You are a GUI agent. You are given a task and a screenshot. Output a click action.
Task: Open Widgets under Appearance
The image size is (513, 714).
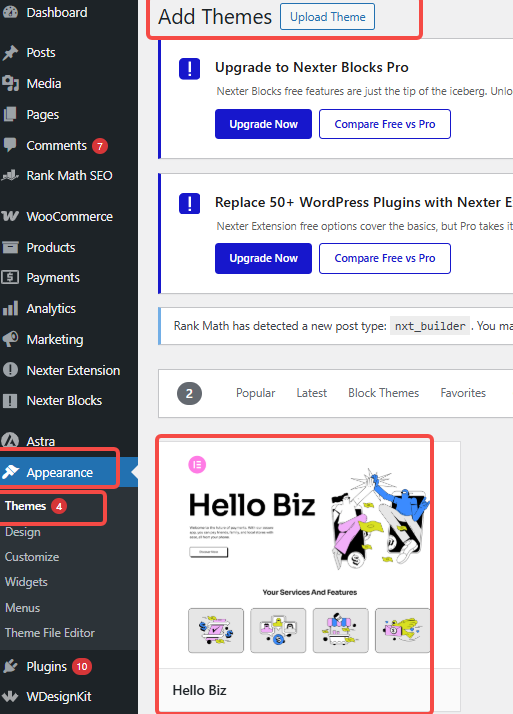point(26,581)
